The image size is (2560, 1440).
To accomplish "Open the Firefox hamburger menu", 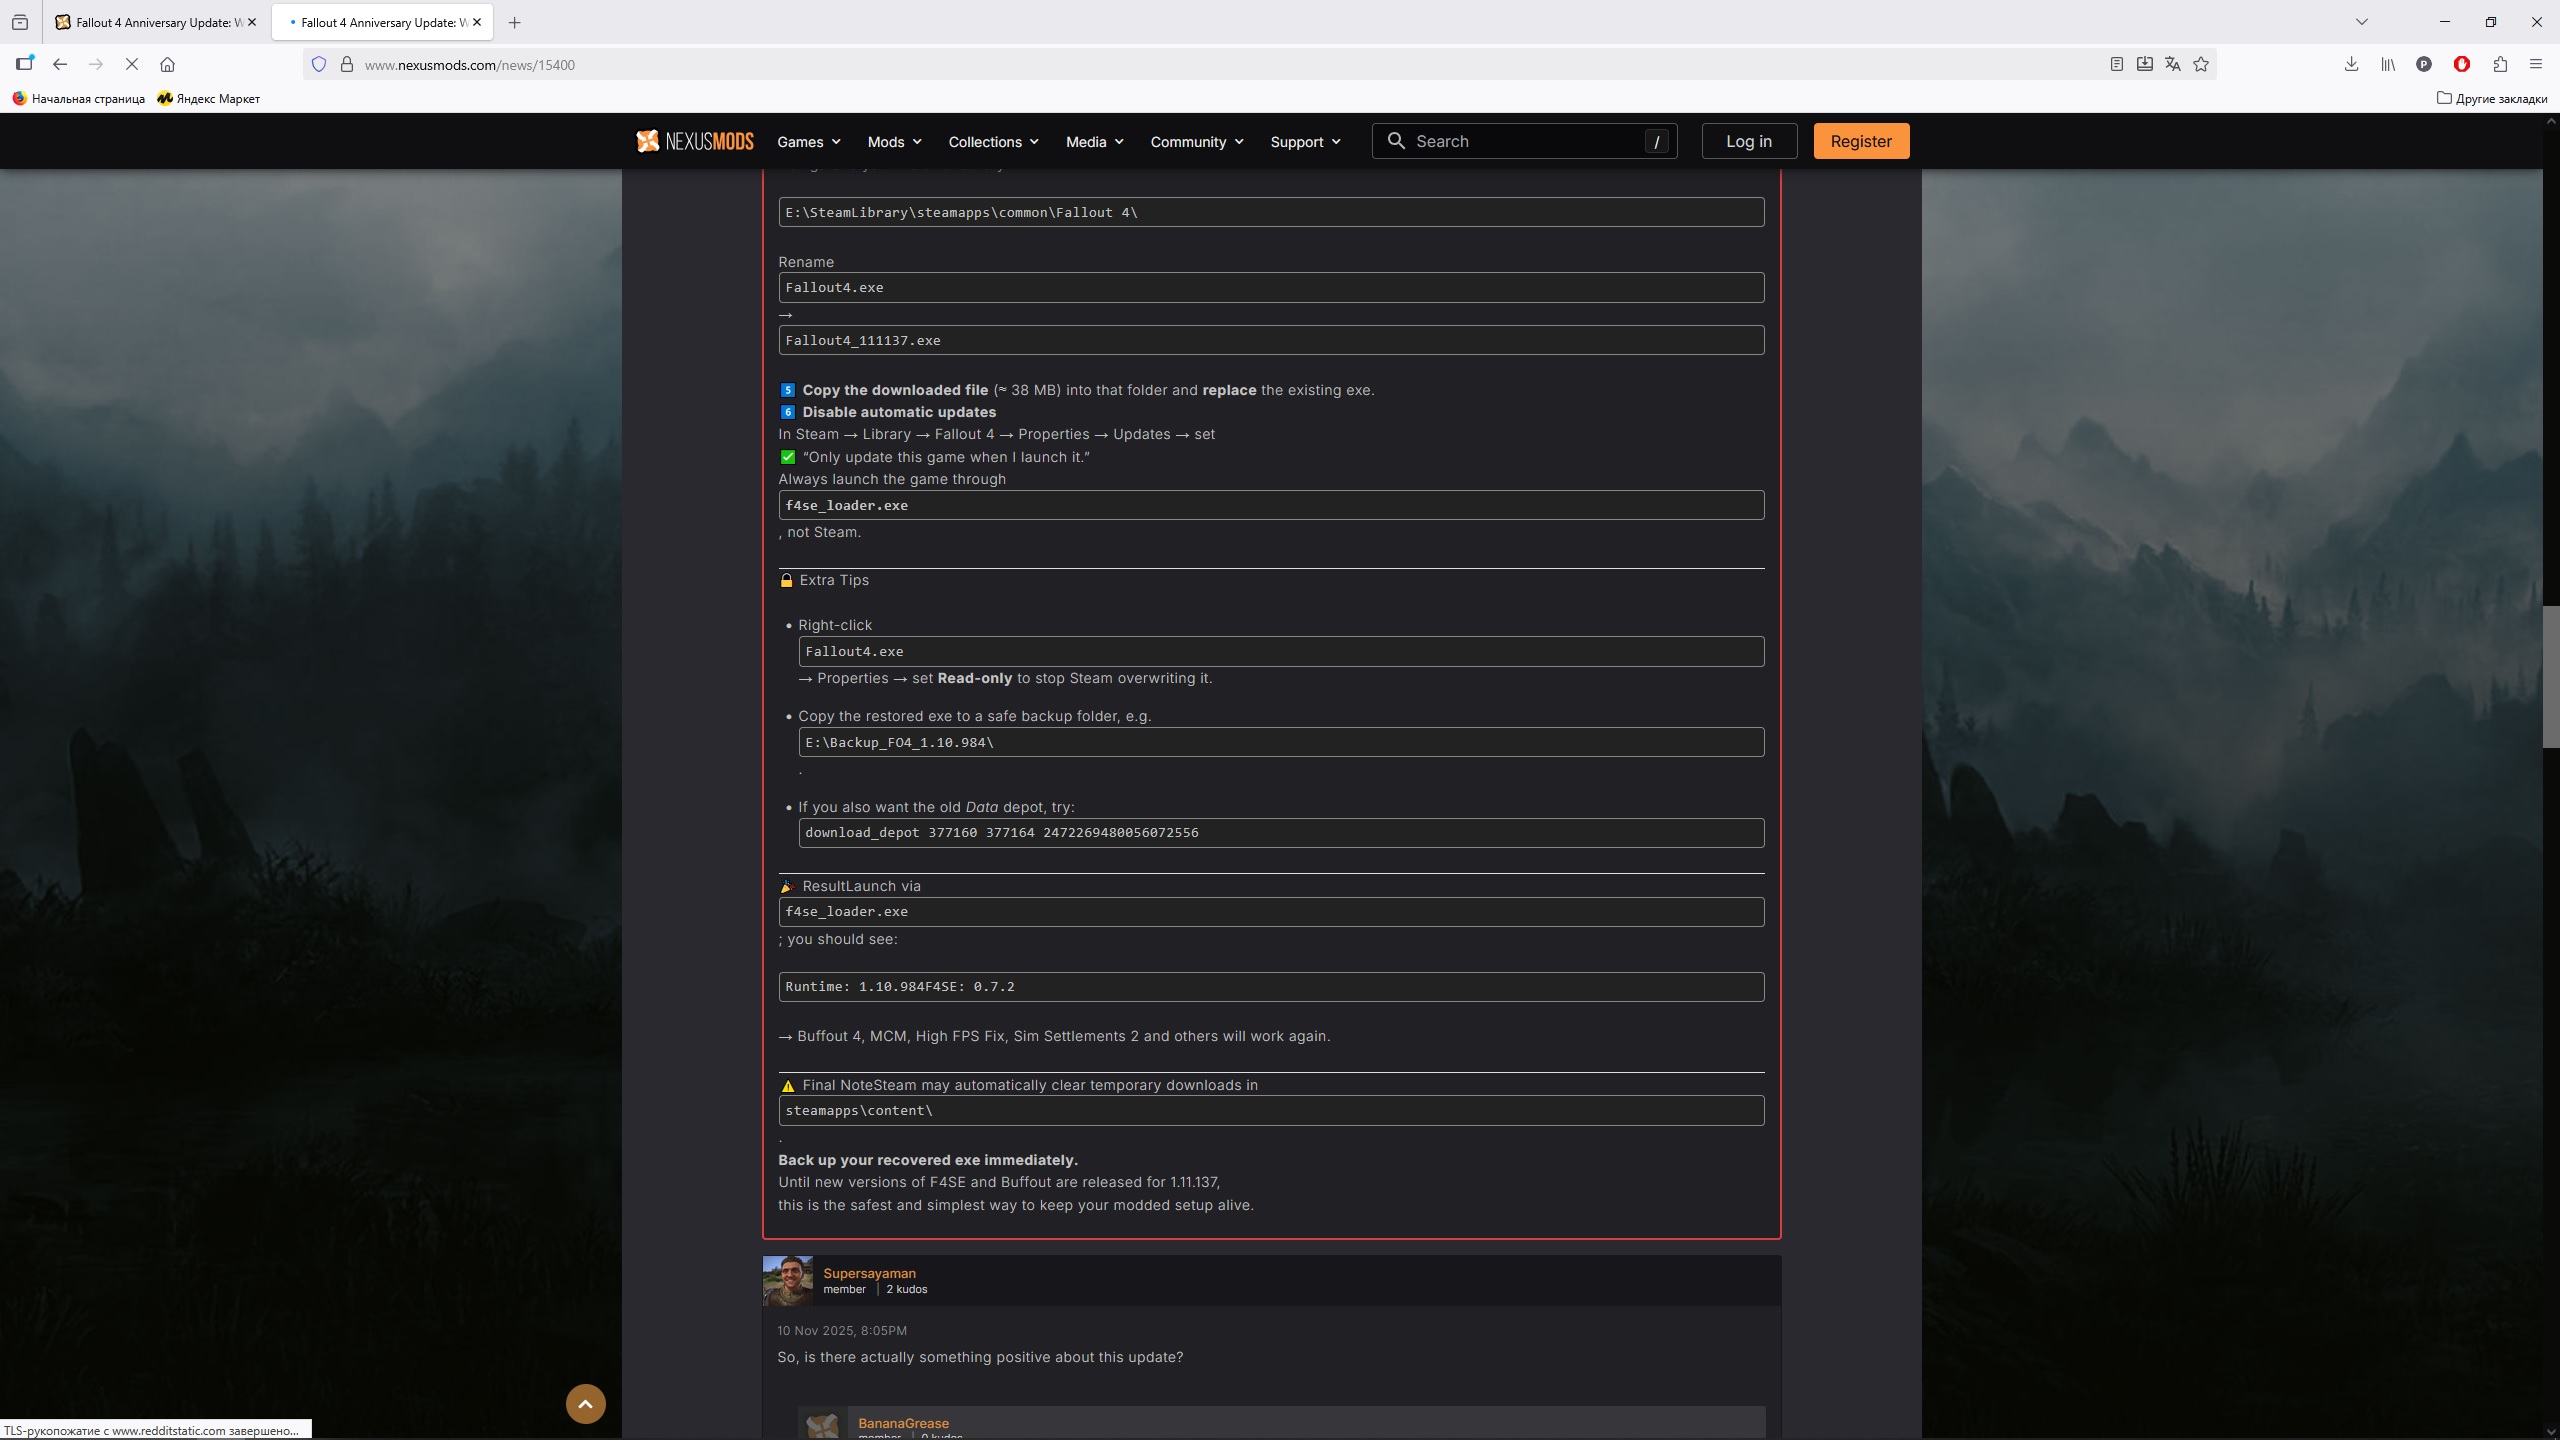I will click(2535, 64).
